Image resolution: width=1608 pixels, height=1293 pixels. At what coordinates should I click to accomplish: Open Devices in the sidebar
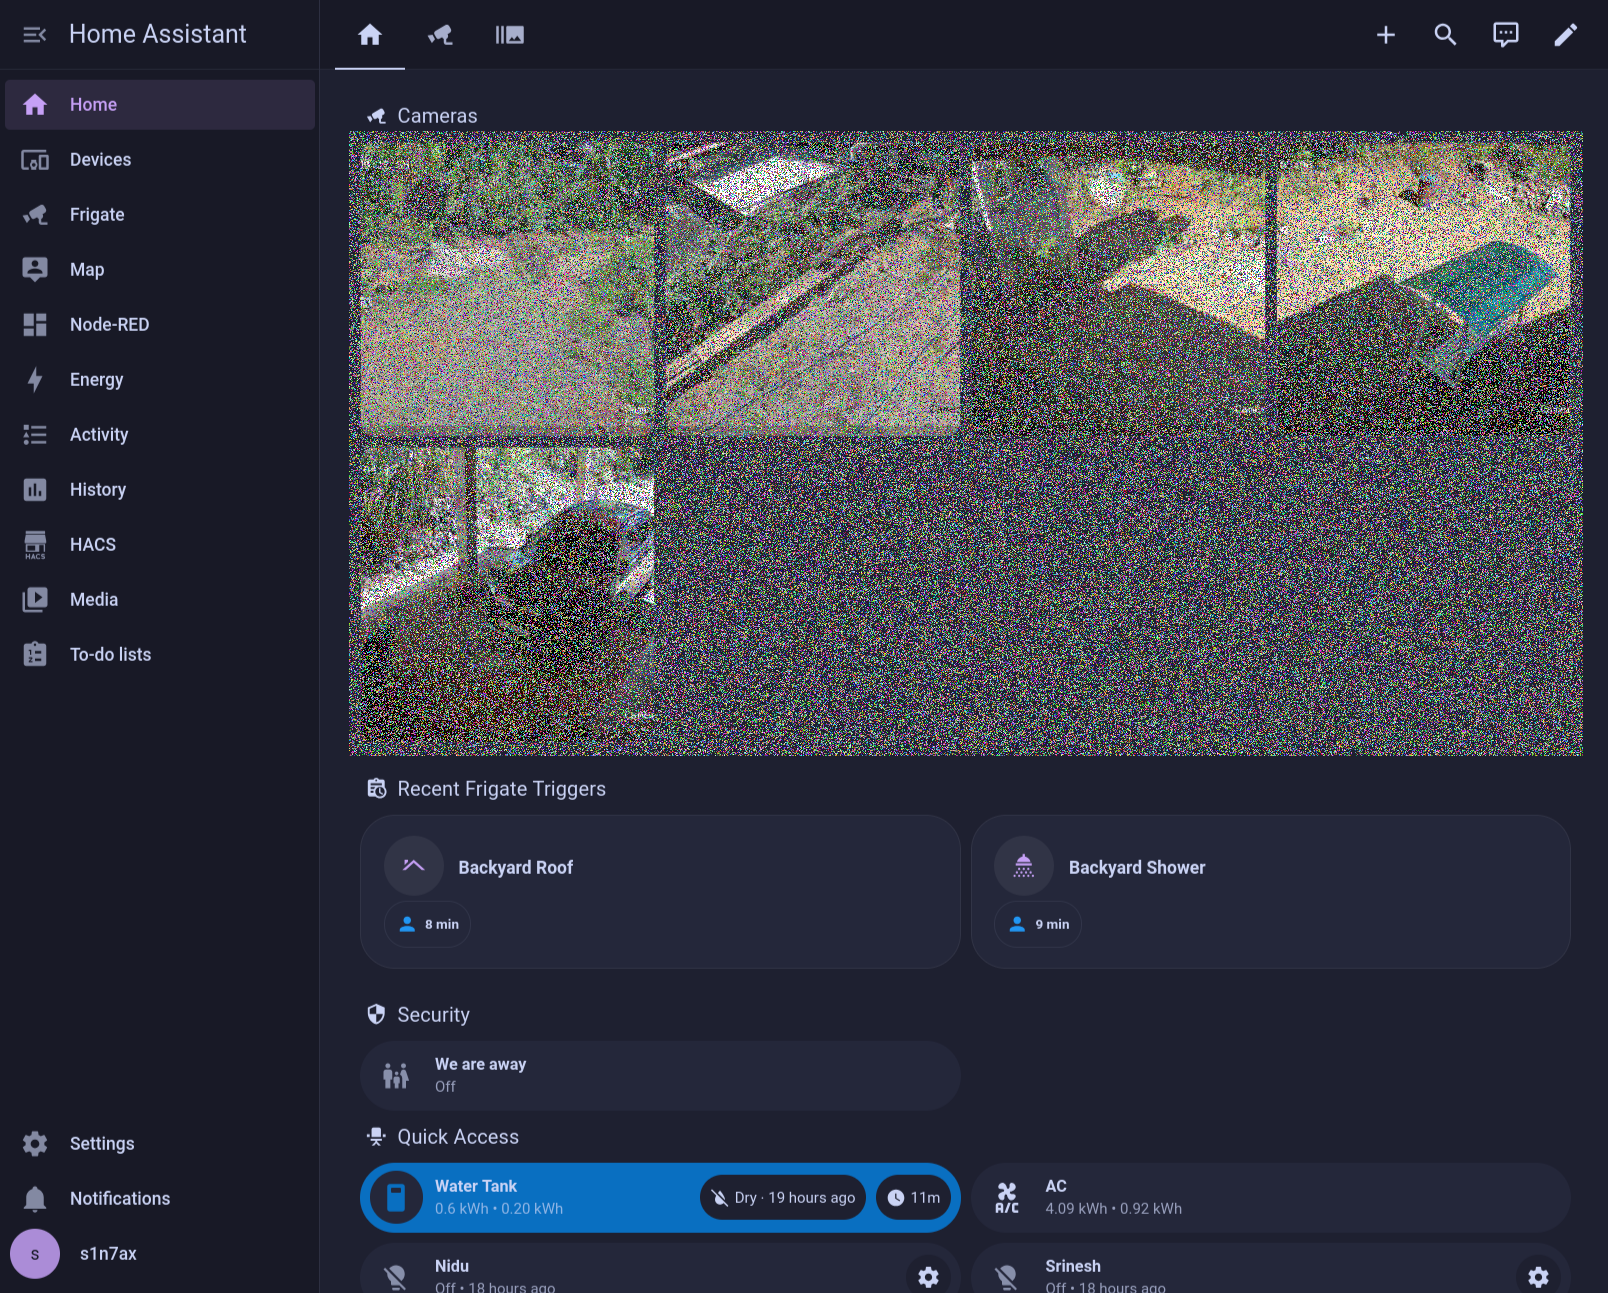(x=160, y=160)
